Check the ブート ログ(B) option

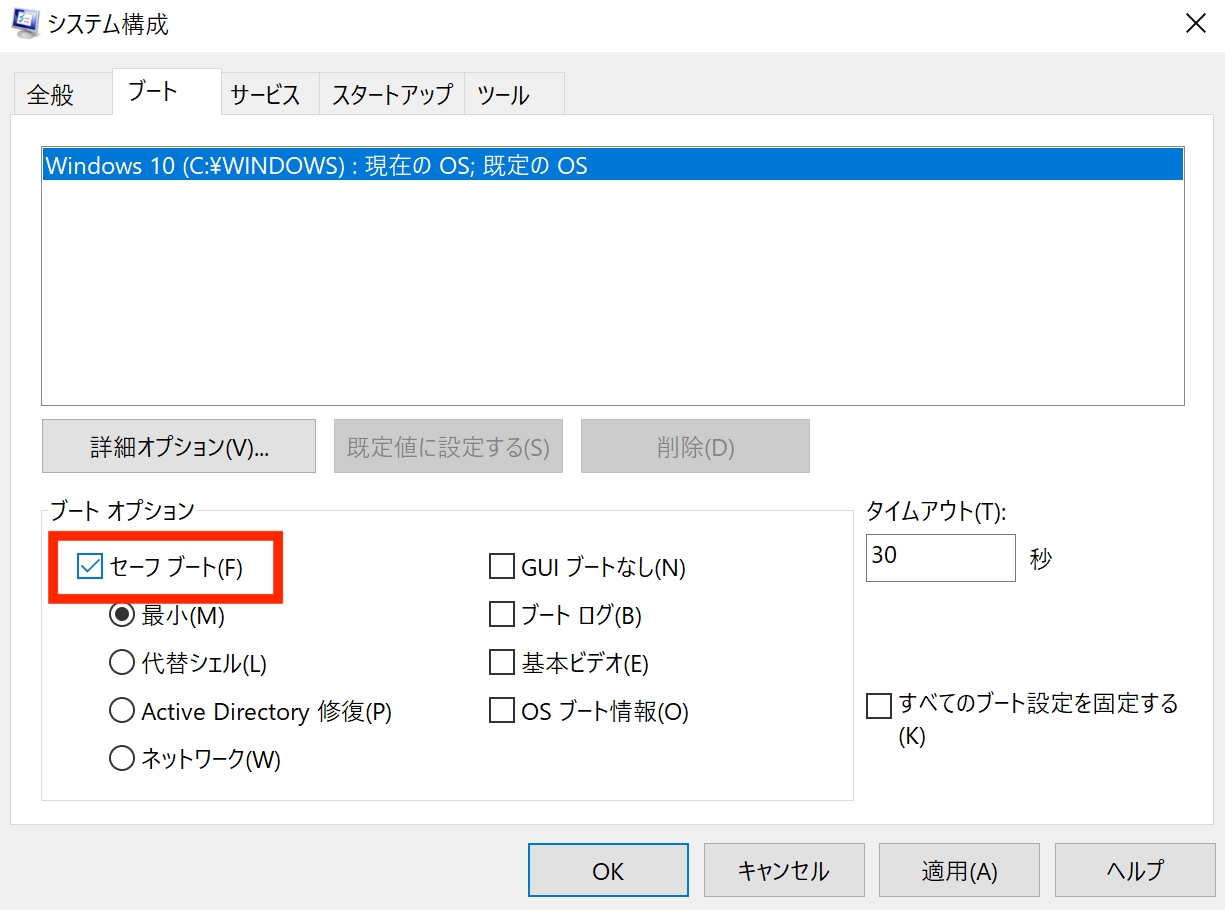click(501, 614)
